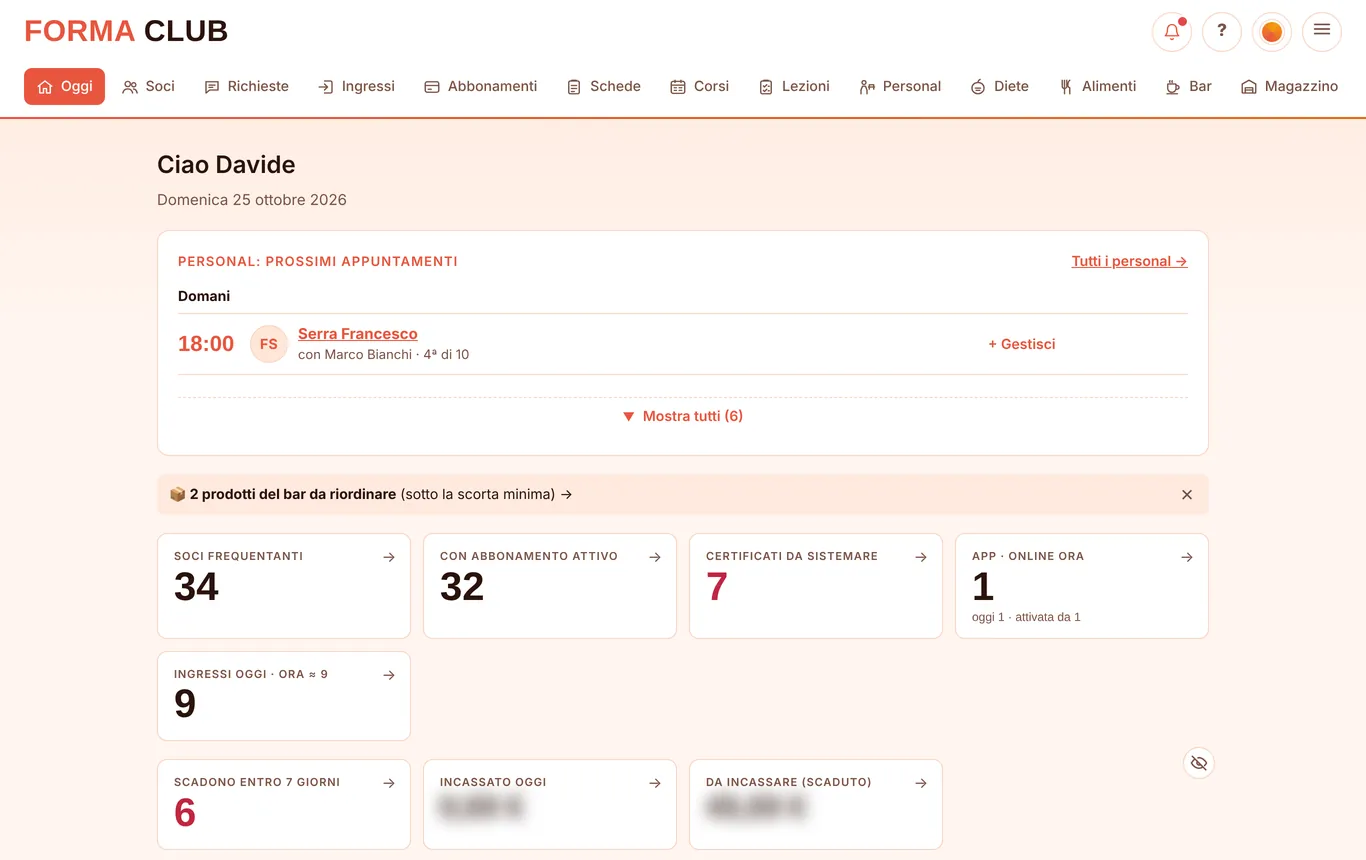The height and width of the screenshot is (860, 1366).
Task: Open the Da incassare (scaduto) card arrow
Action: pyautogui.click(x=921, y=783)
